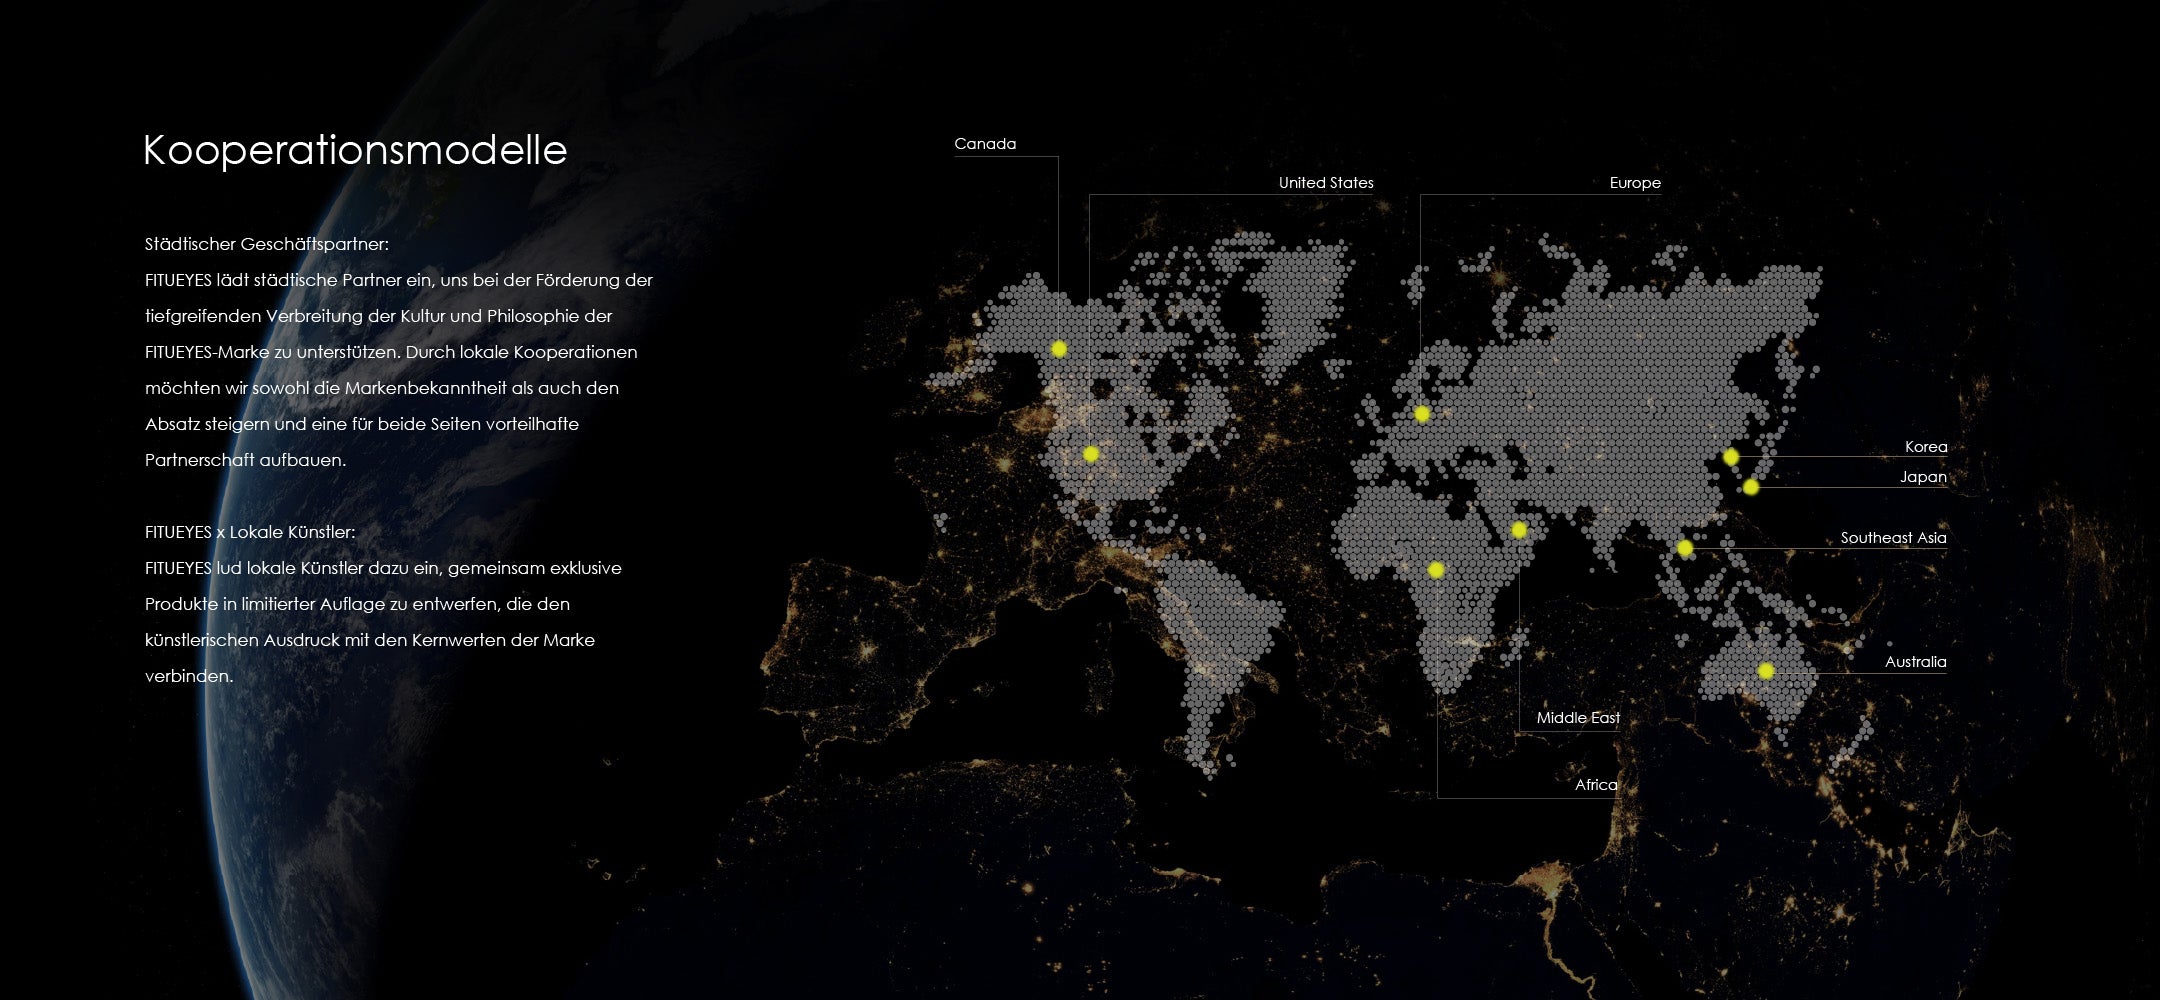Select the Europe label above map
This screenshot has height=1000, width=2160.
point(1635,183)
